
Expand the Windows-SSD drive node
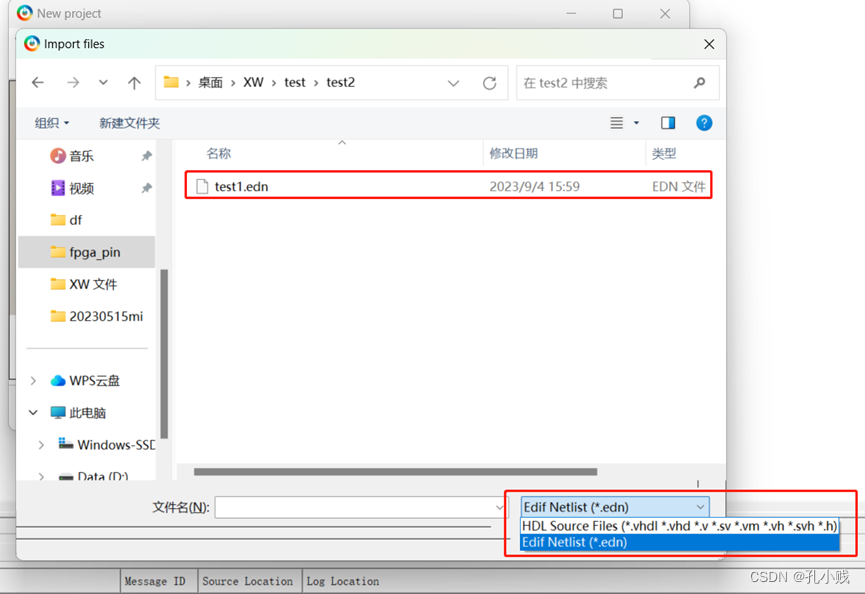pos(43,444)
